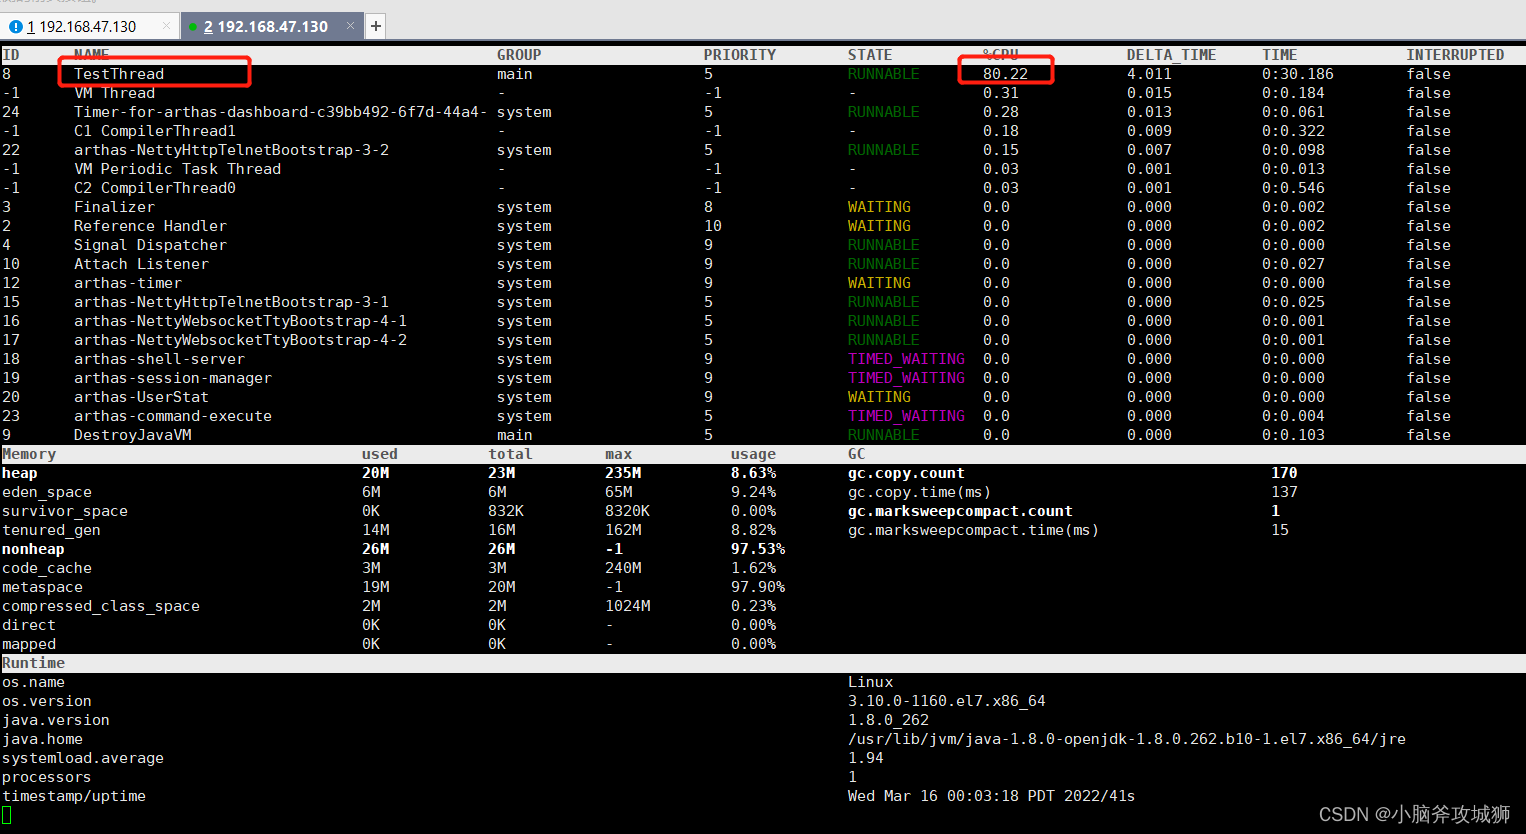
Task: Click the gc.marksweepcompact.count label
Action: pos(960,511)
